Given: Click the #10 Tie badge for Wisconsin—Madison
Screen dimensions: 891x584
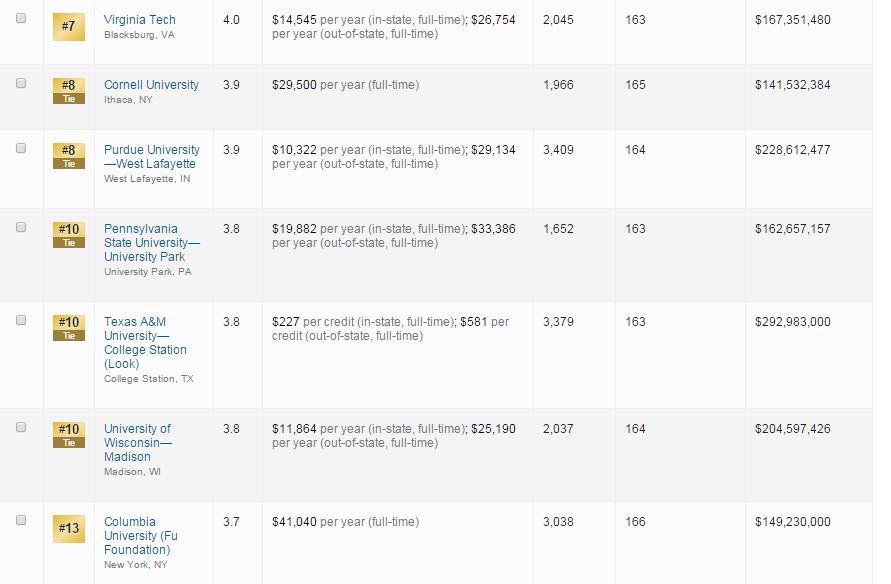Looking at the screenshot, I should point(69,435).
